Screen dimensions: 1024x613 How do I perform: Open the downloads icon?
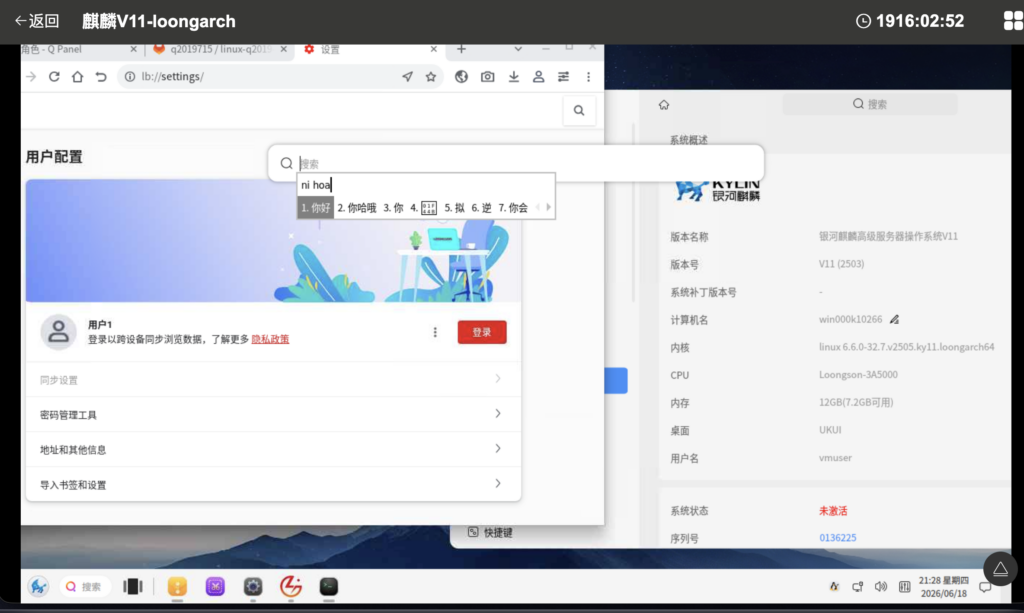point(514,76)
